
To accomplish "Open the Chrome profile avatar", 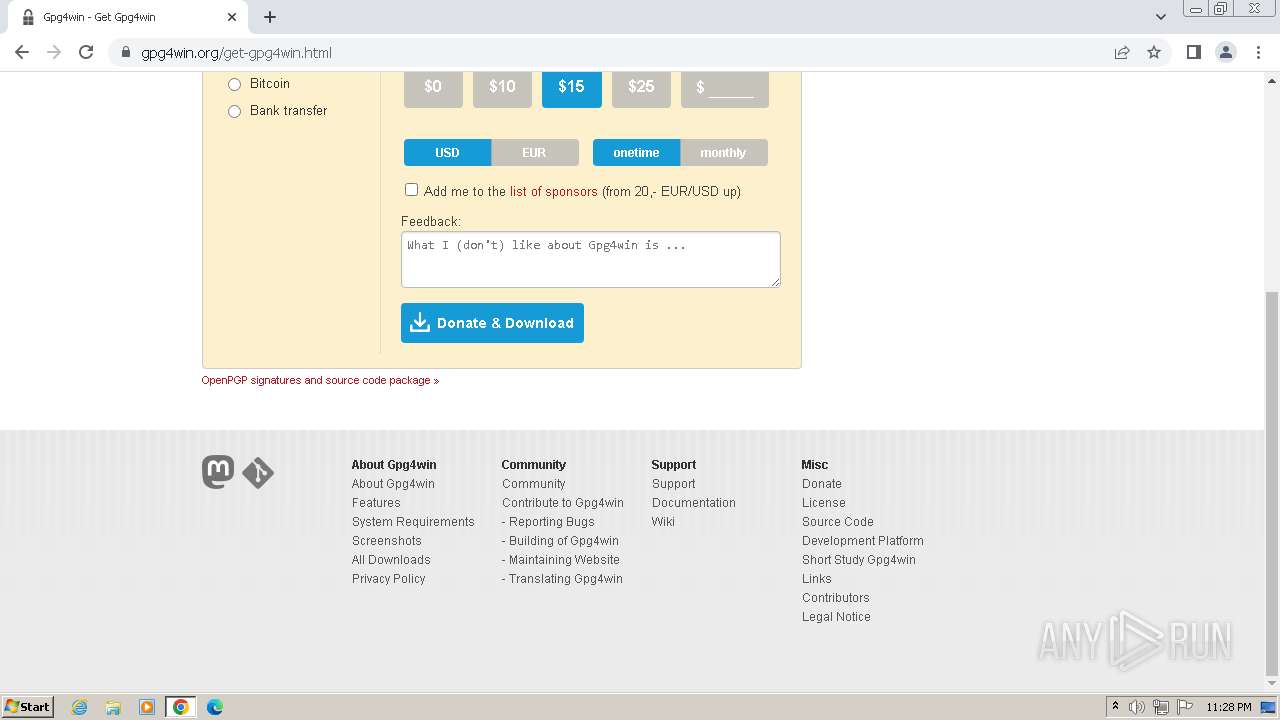I will 1225,53.
